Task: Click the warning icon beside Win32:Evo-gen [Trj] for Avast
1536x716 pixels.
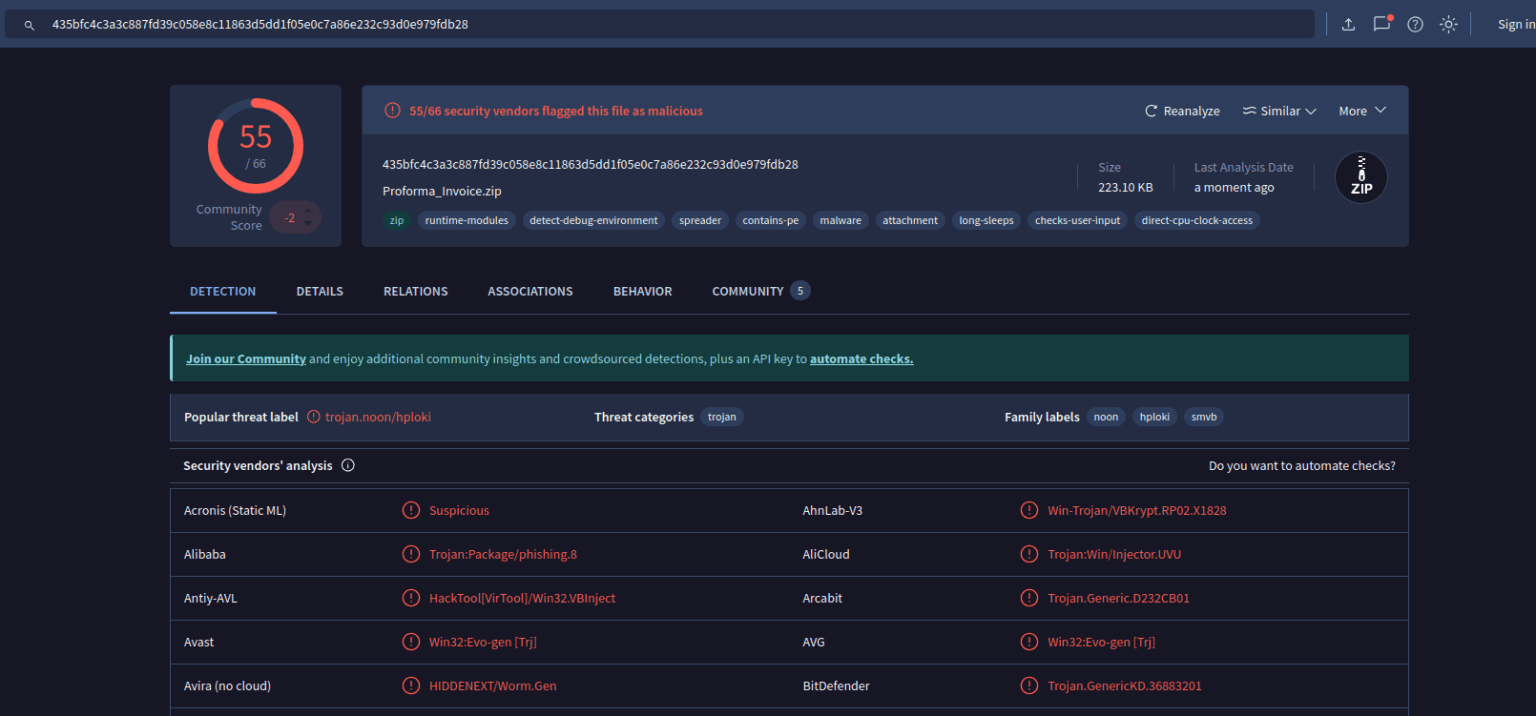Action: 411,641
